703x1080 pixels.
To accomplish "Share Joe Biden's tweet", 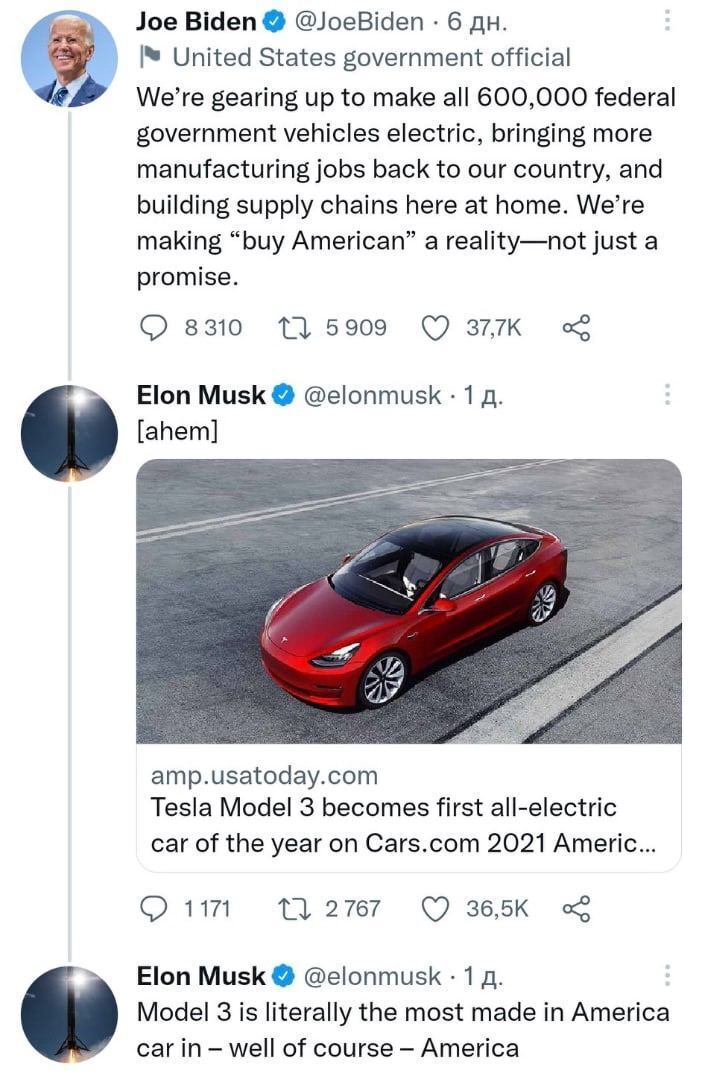I will [577, 328].
